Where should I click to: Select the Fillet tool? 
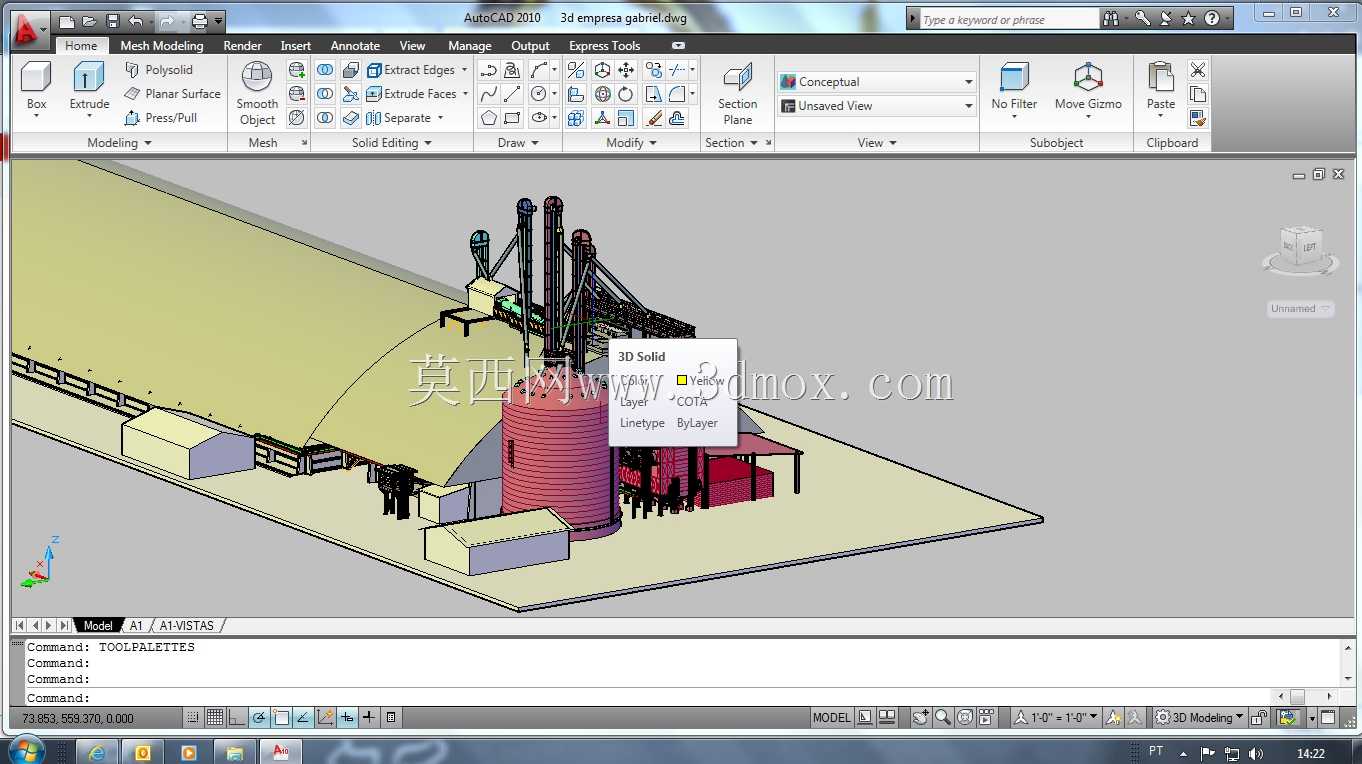677,94
